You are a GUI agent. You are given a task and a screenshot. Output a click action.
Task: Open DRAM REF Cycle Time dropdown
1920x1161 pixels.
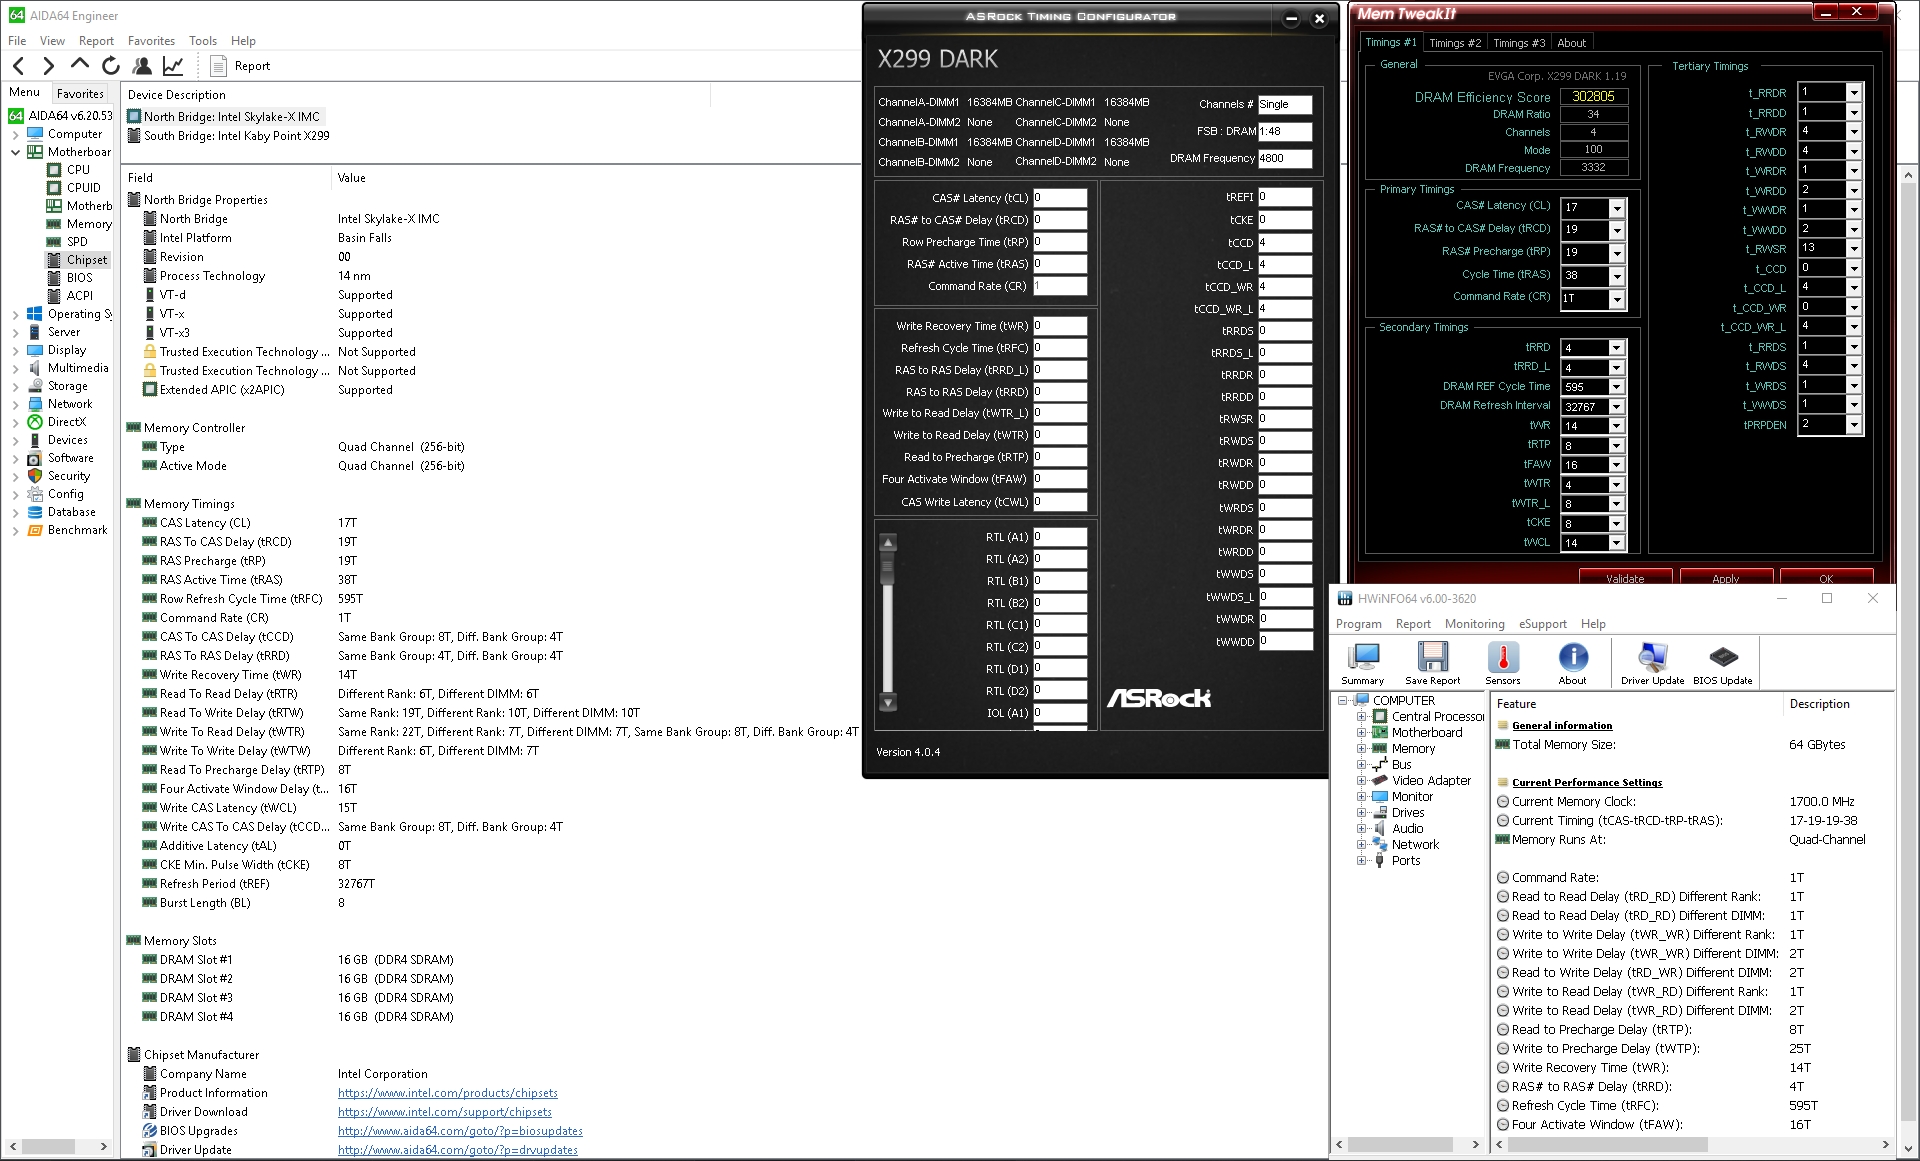1616,387
